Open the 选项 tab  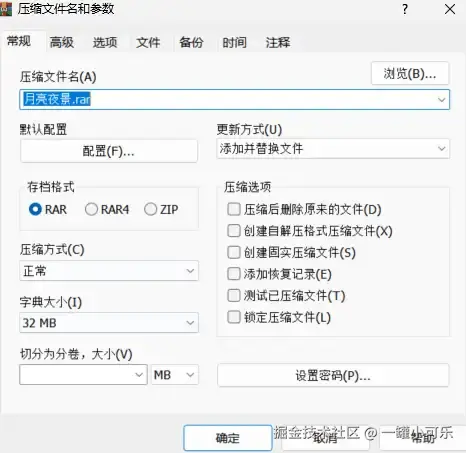click(x=105, y=42)
